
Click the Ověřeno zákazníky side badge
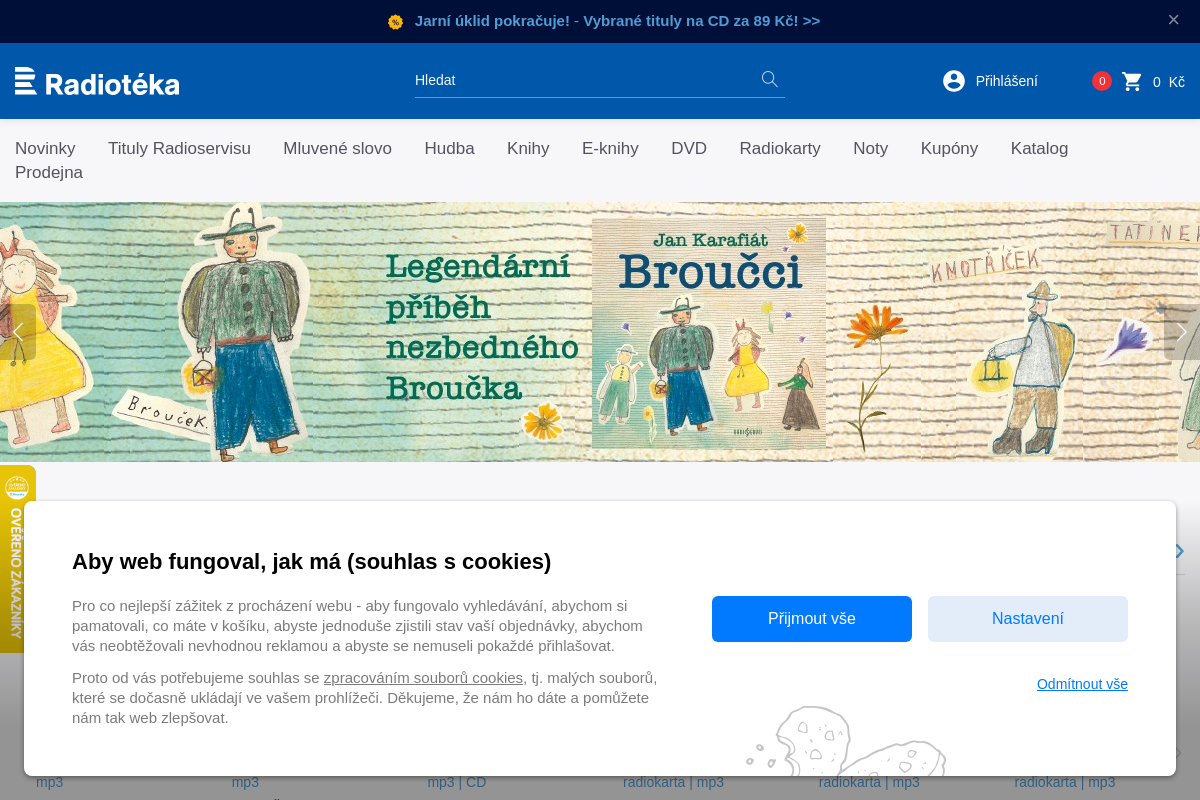pos(17,559)
